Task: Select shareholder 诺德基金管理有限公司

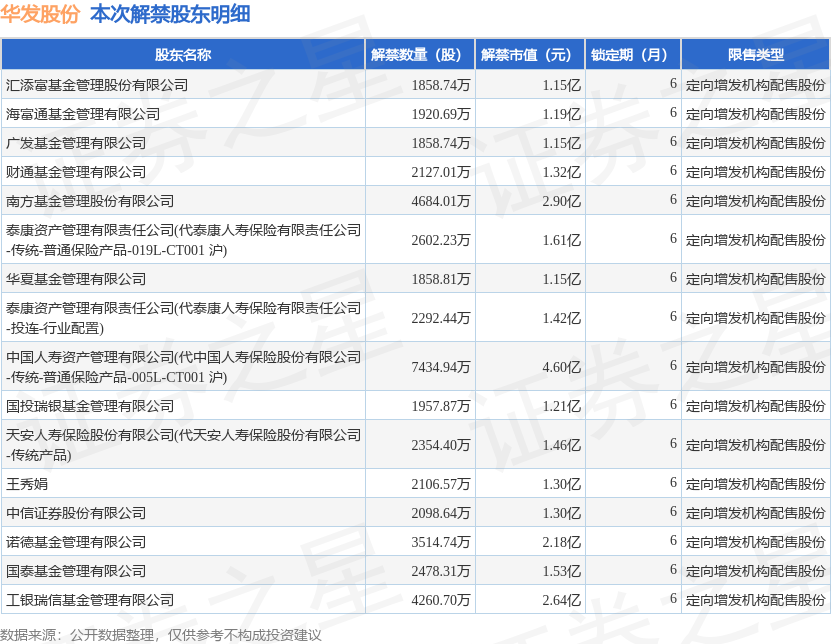Action: [76, 542]
